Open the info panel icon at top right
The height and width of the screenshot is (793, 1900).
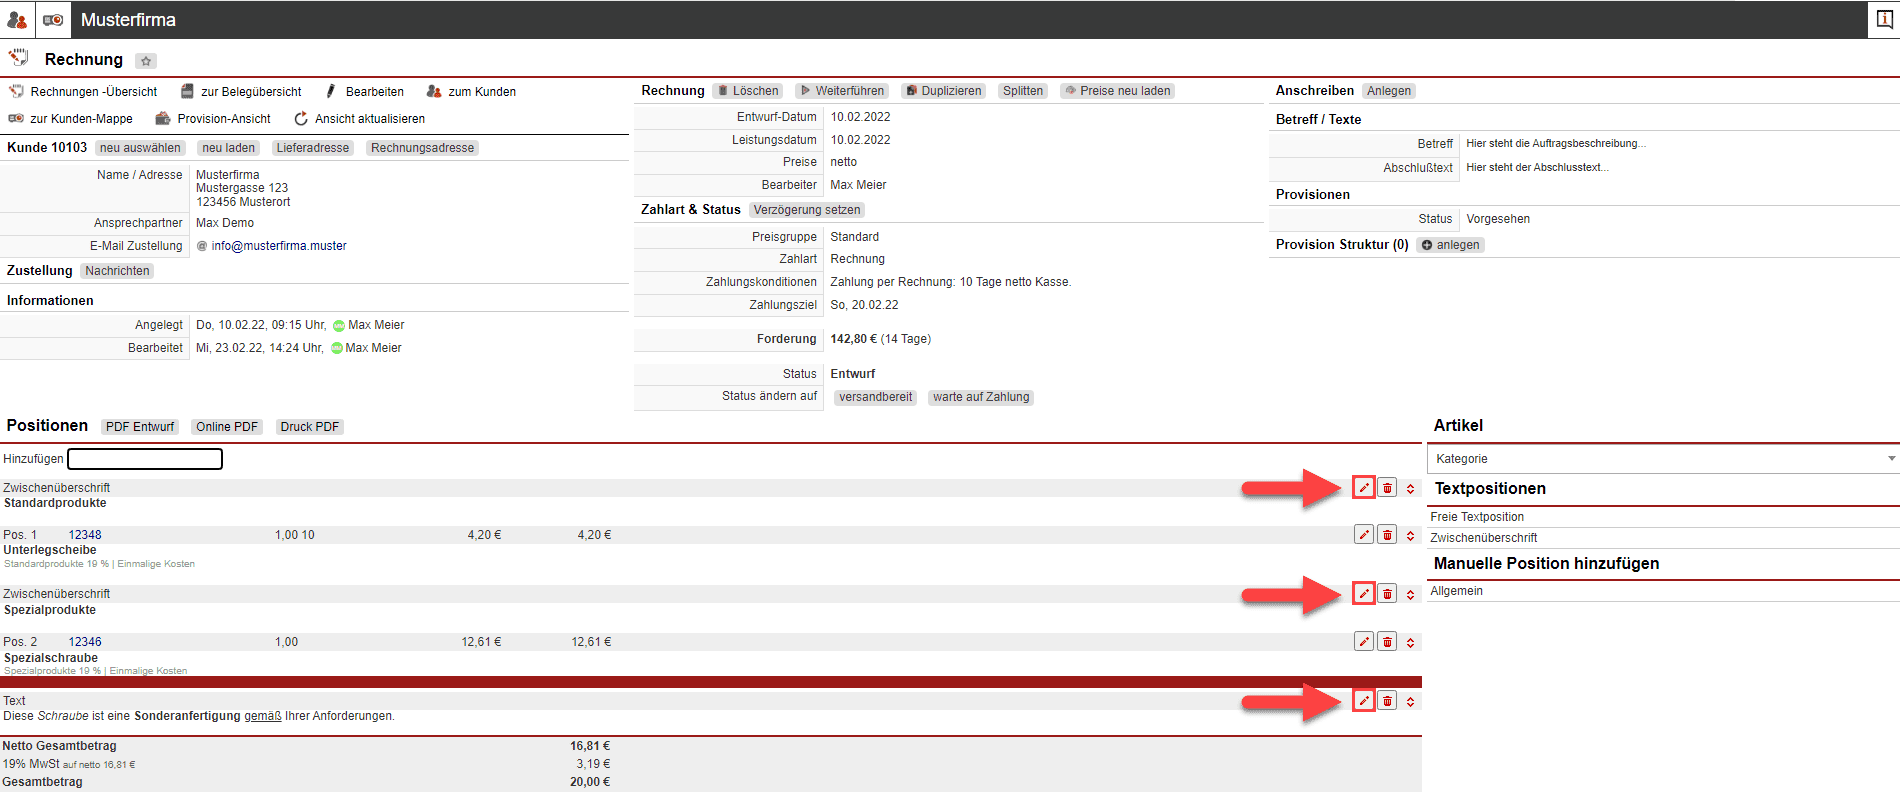[1884, 20]
